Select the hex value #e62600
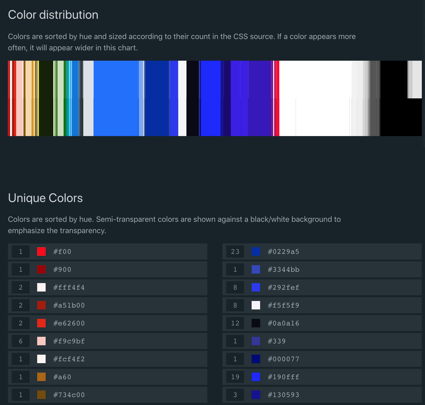The width and height of the screenshot is (425, 405). click(x=69, y=323)
